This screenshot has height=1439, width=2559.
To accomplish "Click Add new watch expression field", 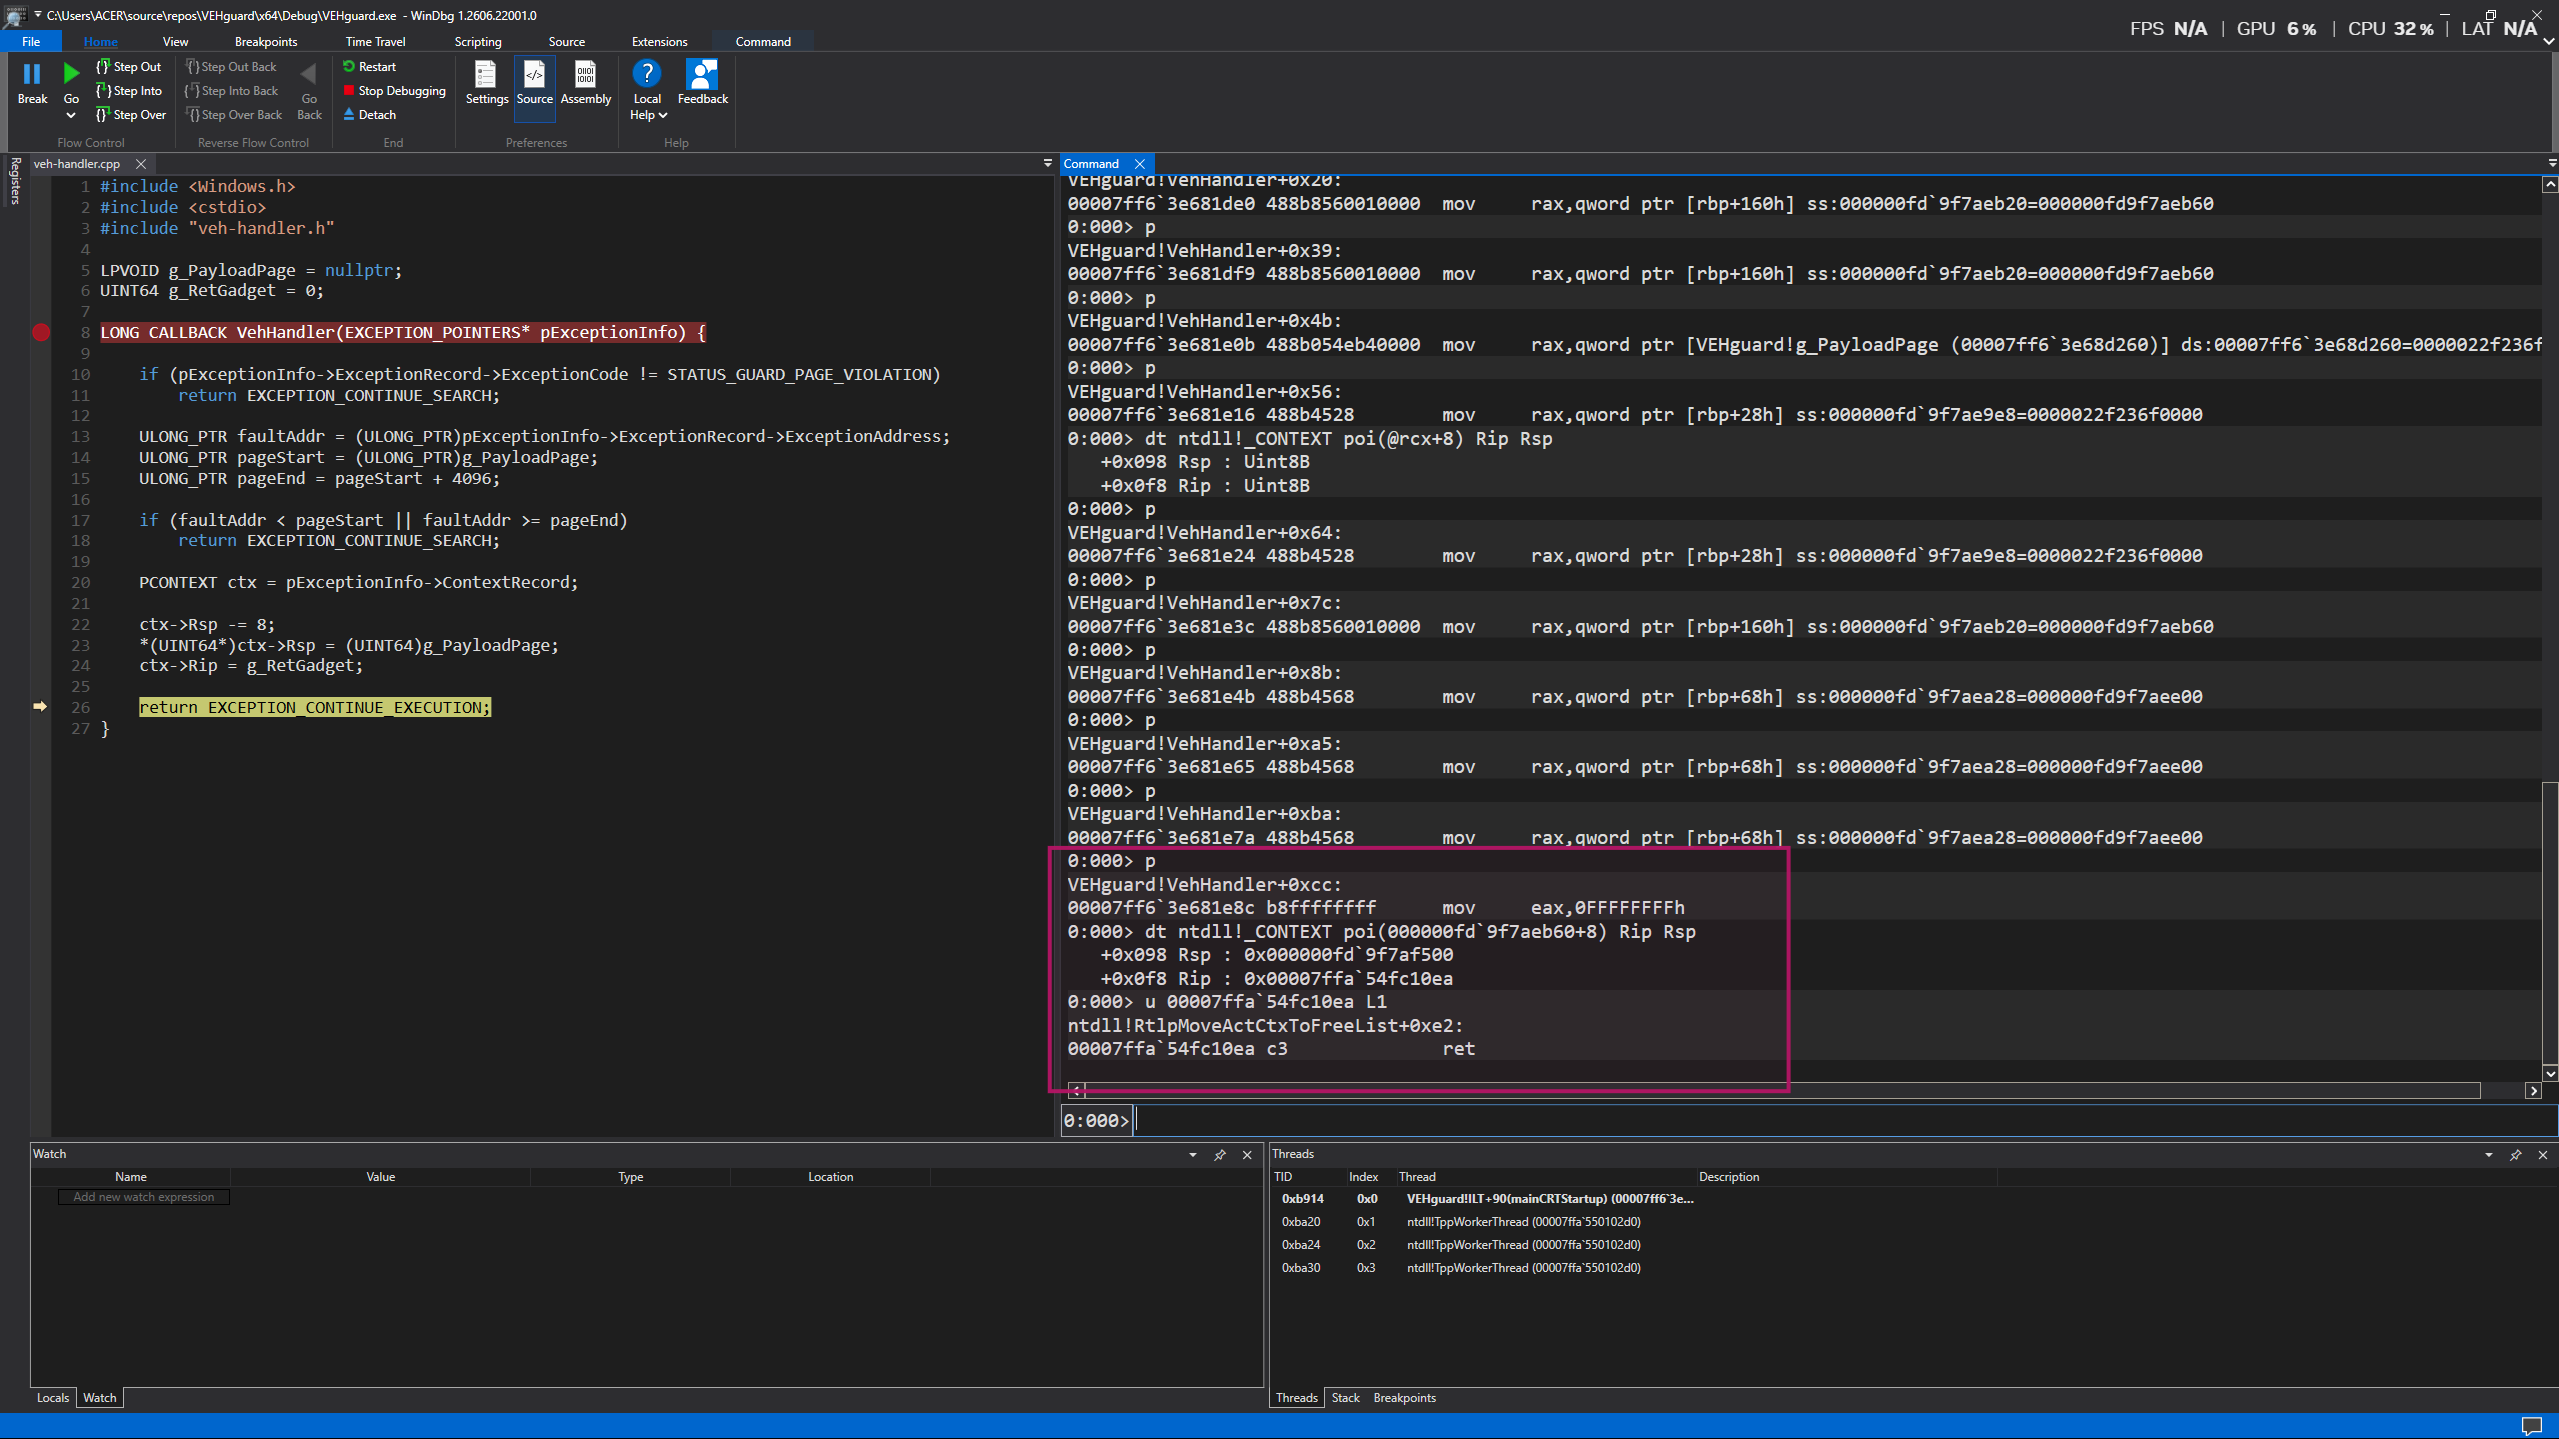I will (x=144, y=1197).
